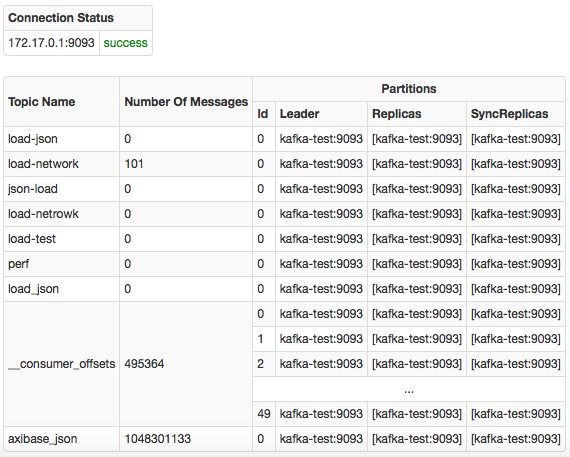Click the 'Leader' column header
The height and width of the screenshot is (457, 570).
tap(321, 114)
